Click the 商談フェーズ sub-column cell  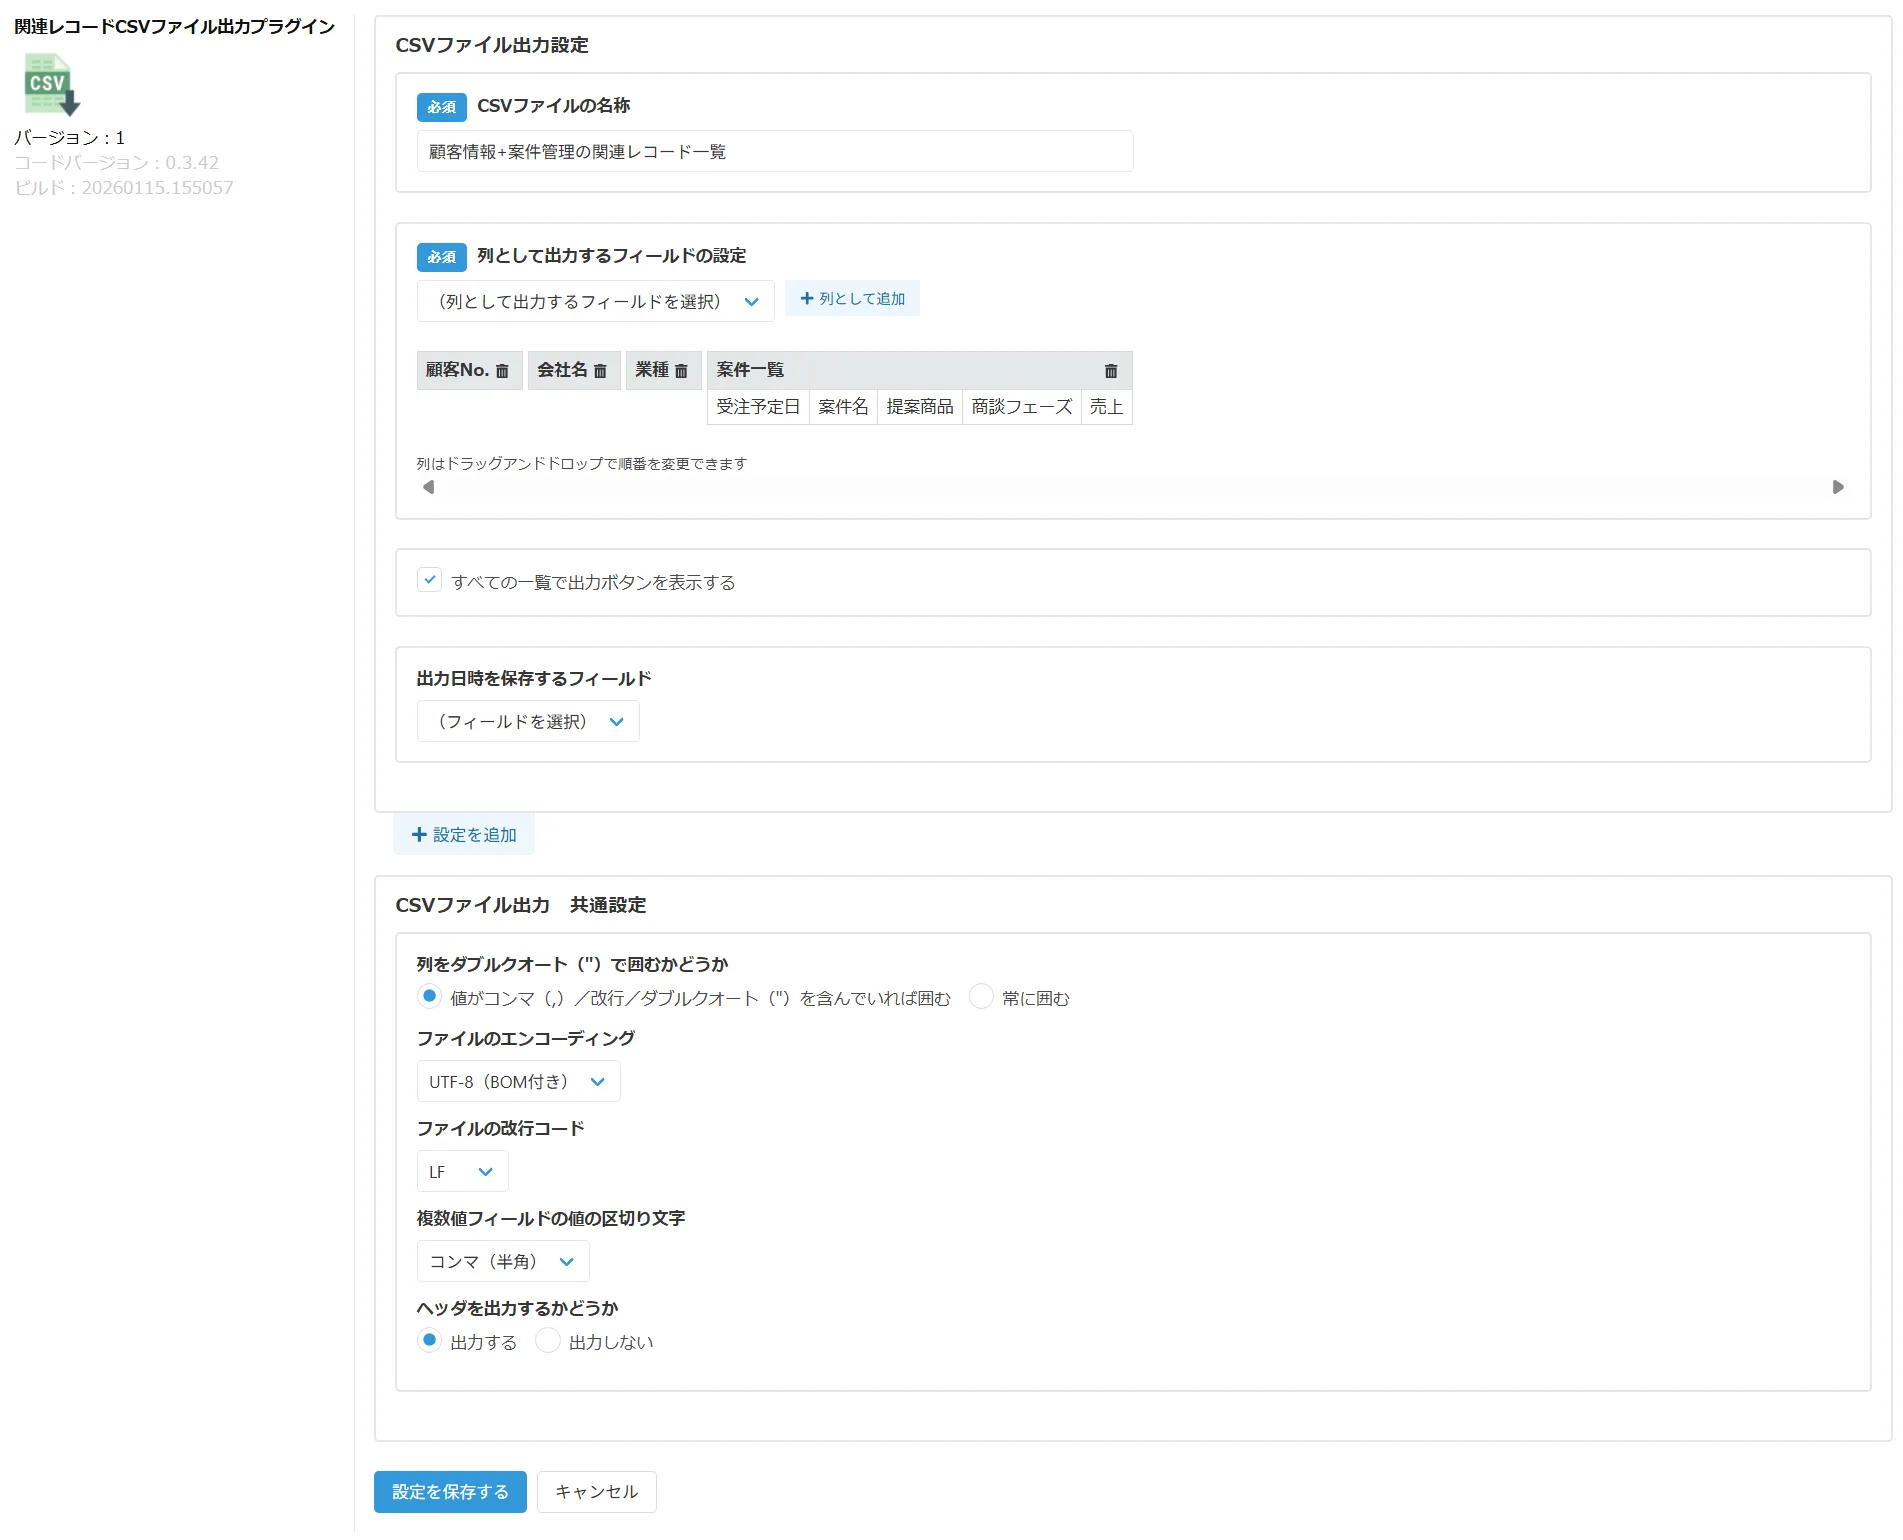click(1021, 407)
